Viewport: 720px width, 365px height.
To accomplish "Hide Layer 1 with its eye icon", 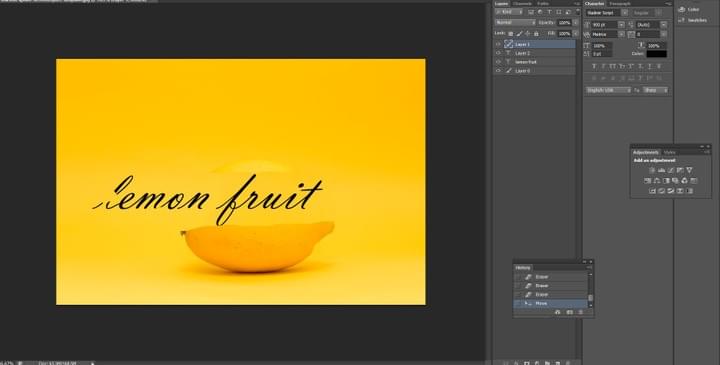I will (x=498, y=44).
